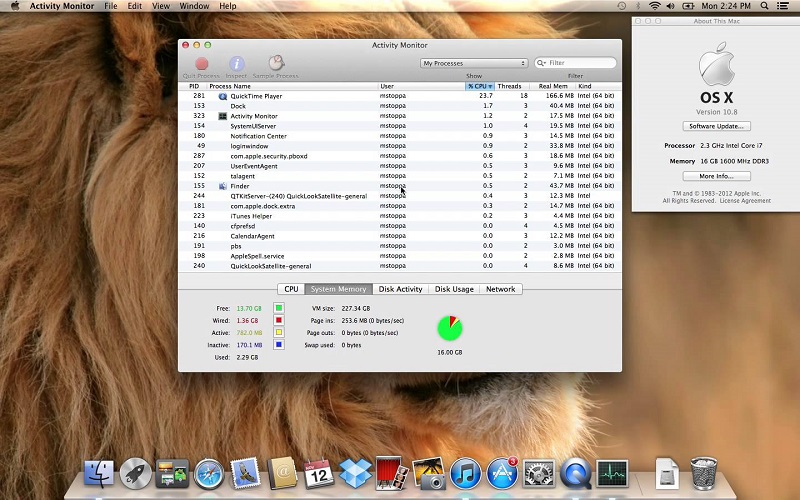The height and width of the screenshot is (500, 800).
Task: Select the com.apple.security.pboxd process row
Action: pyautogui.click(x=399, y=156)
